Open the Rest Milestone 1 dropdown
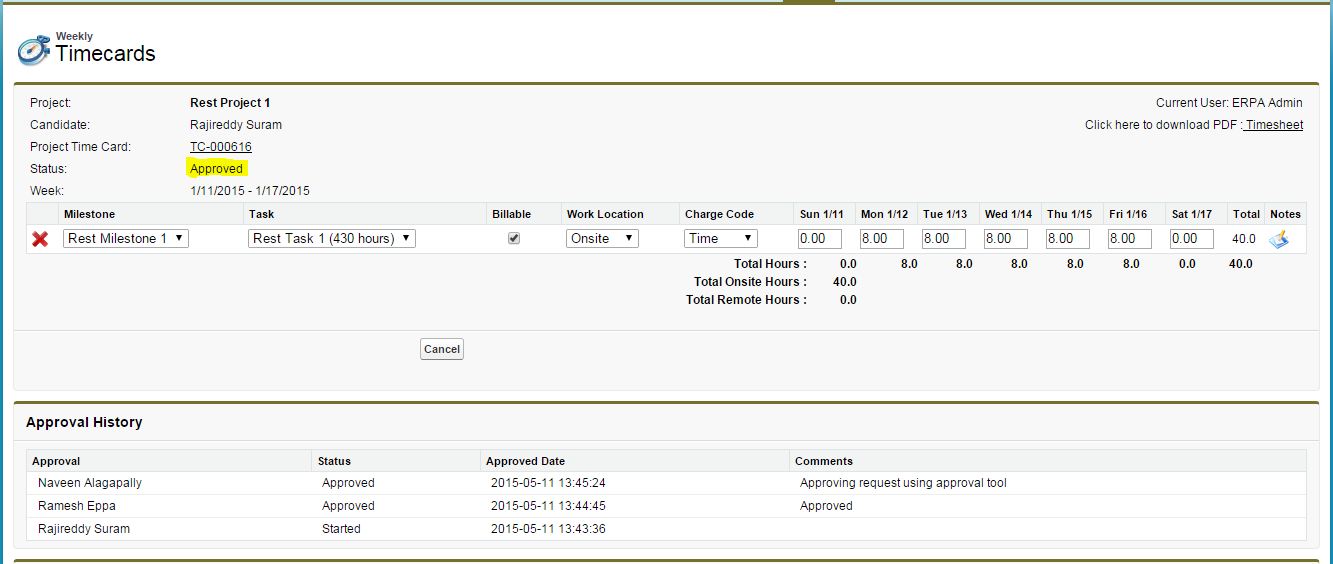The width and height of the screenshot is (1333, 564). pos(126,238)
